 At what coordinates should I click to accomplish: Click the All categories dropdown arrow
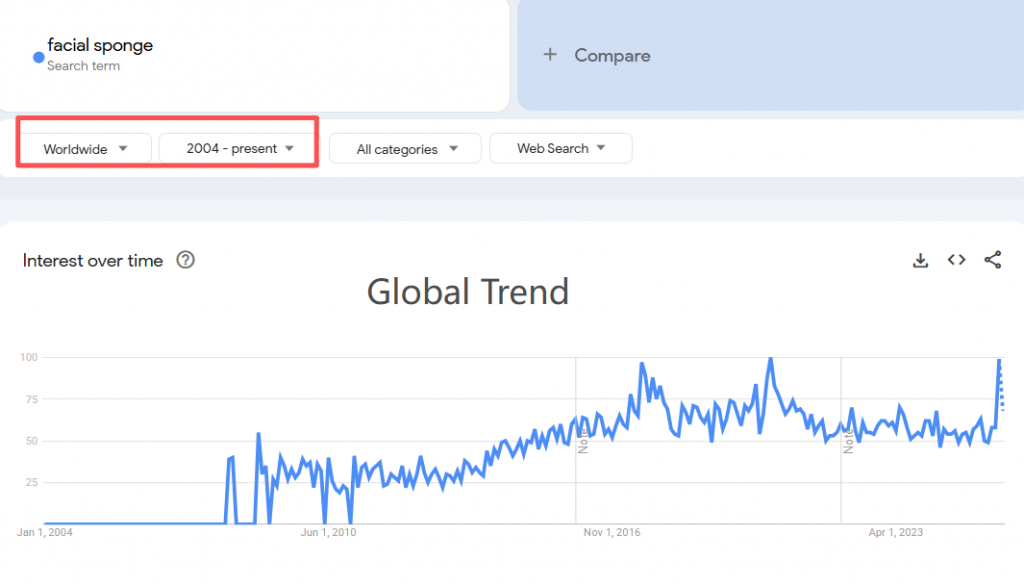(453, 148)
